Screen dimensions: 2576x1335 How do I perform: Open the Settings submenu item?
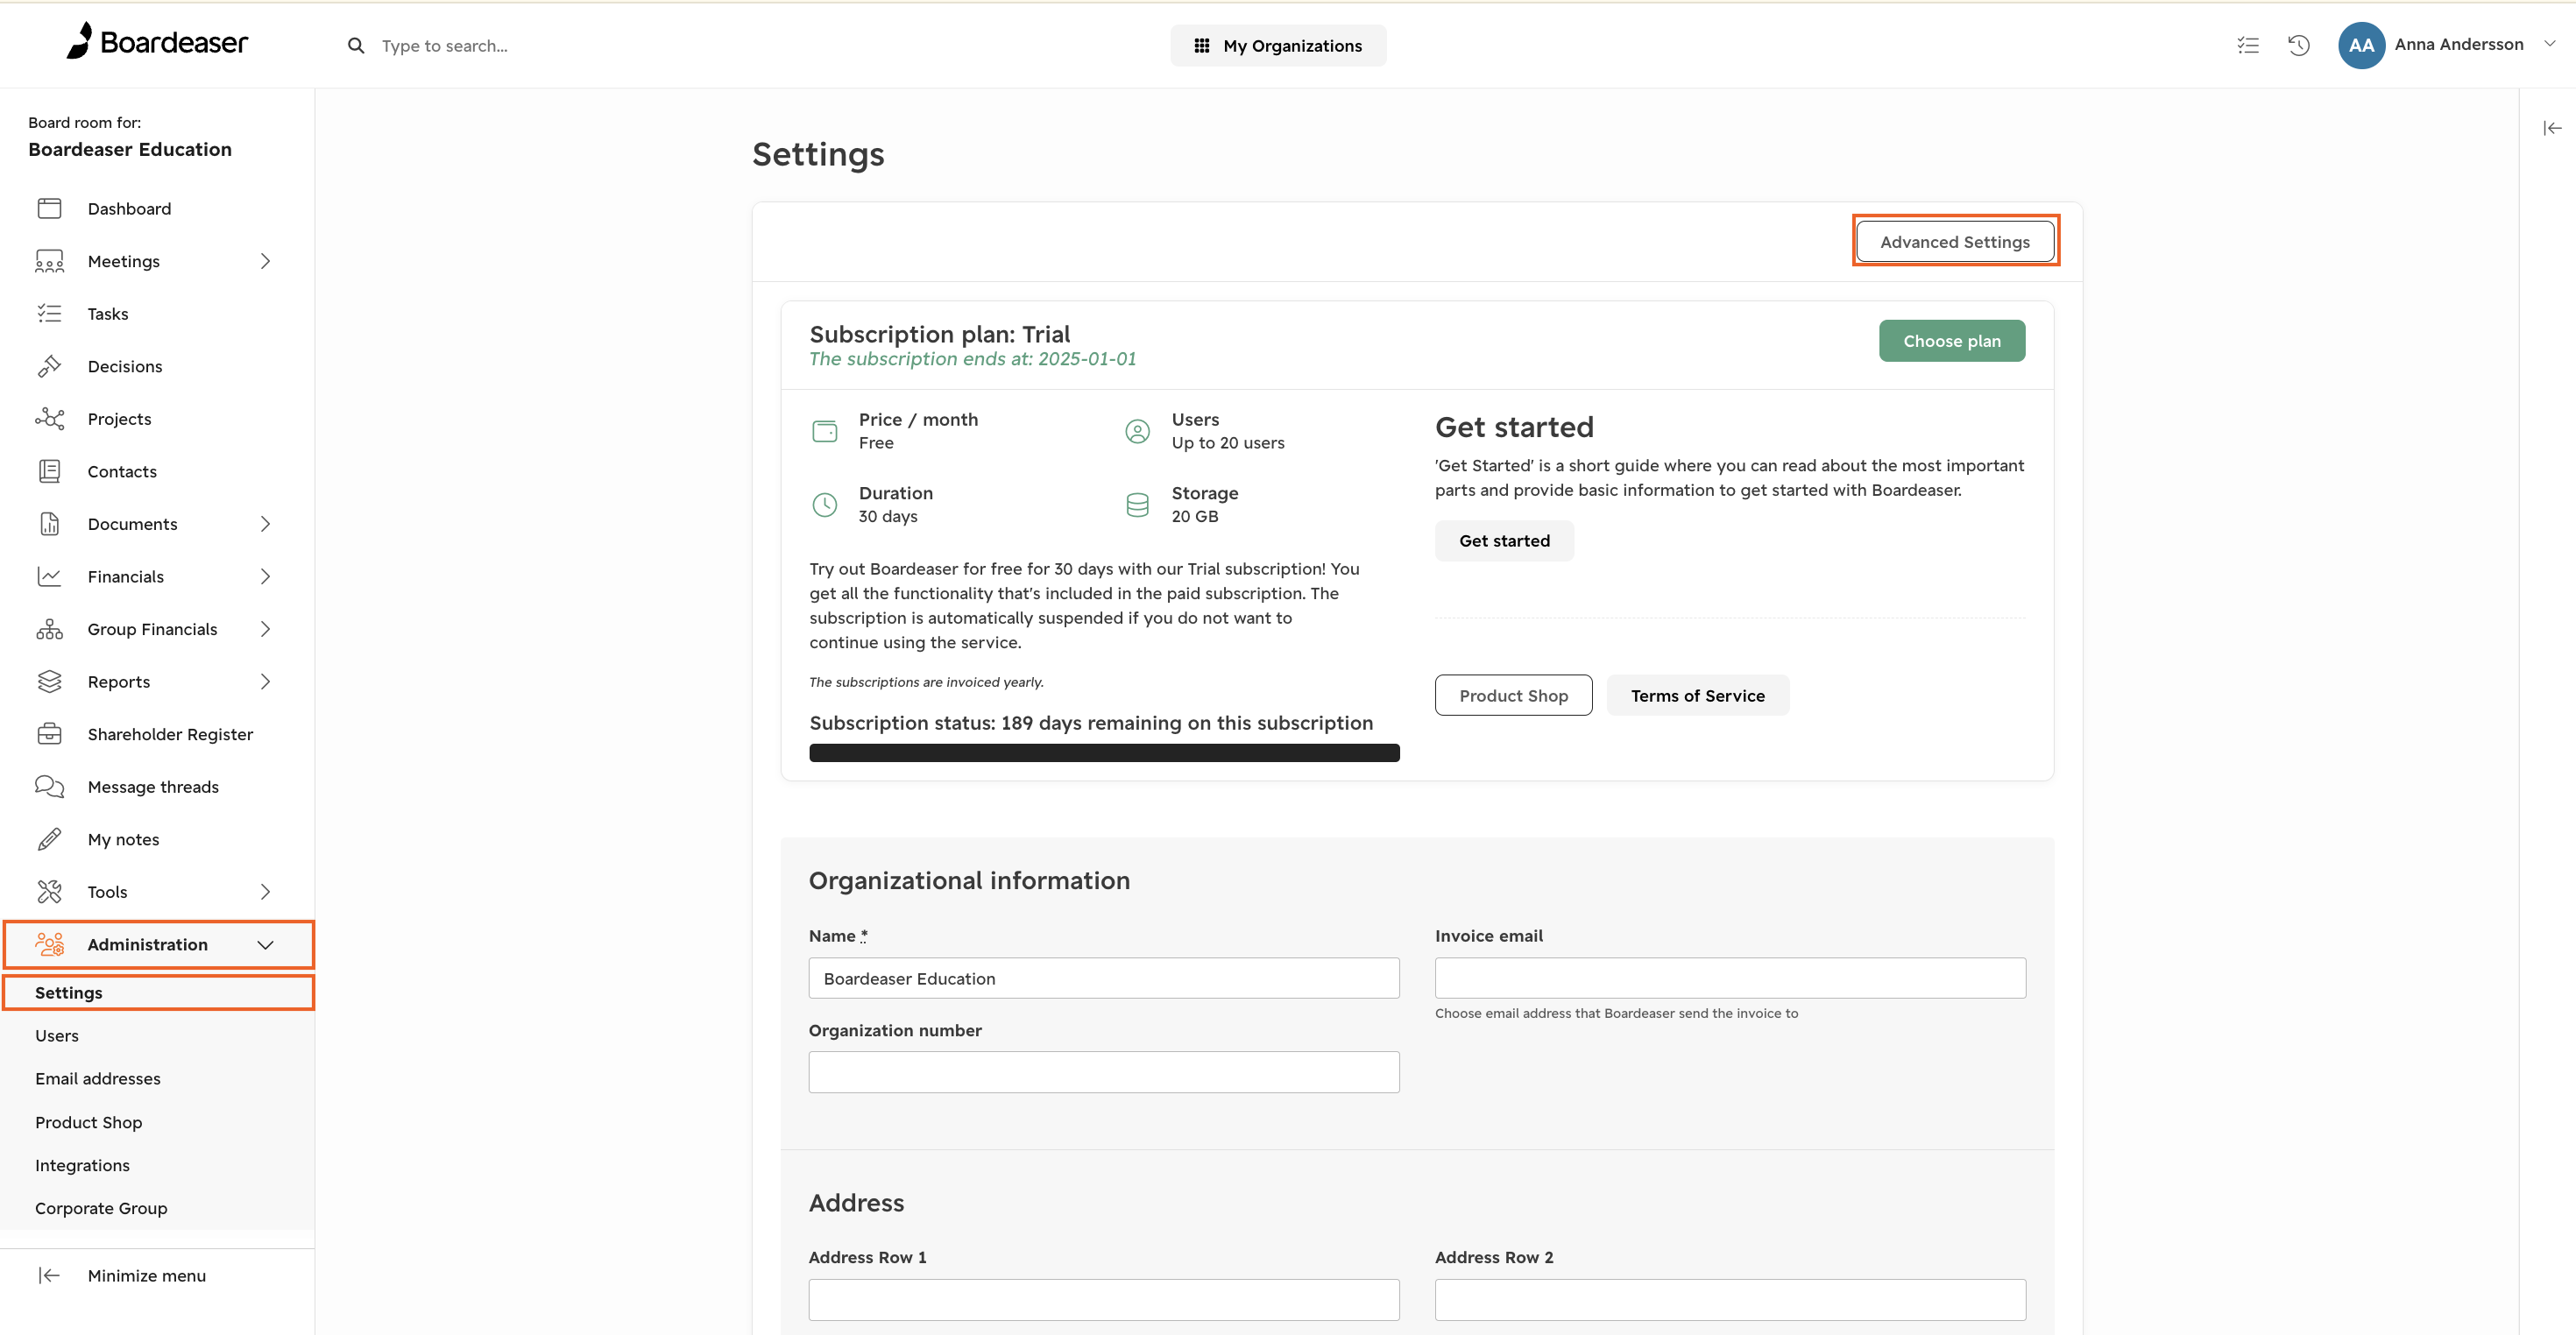click(158, 992)
